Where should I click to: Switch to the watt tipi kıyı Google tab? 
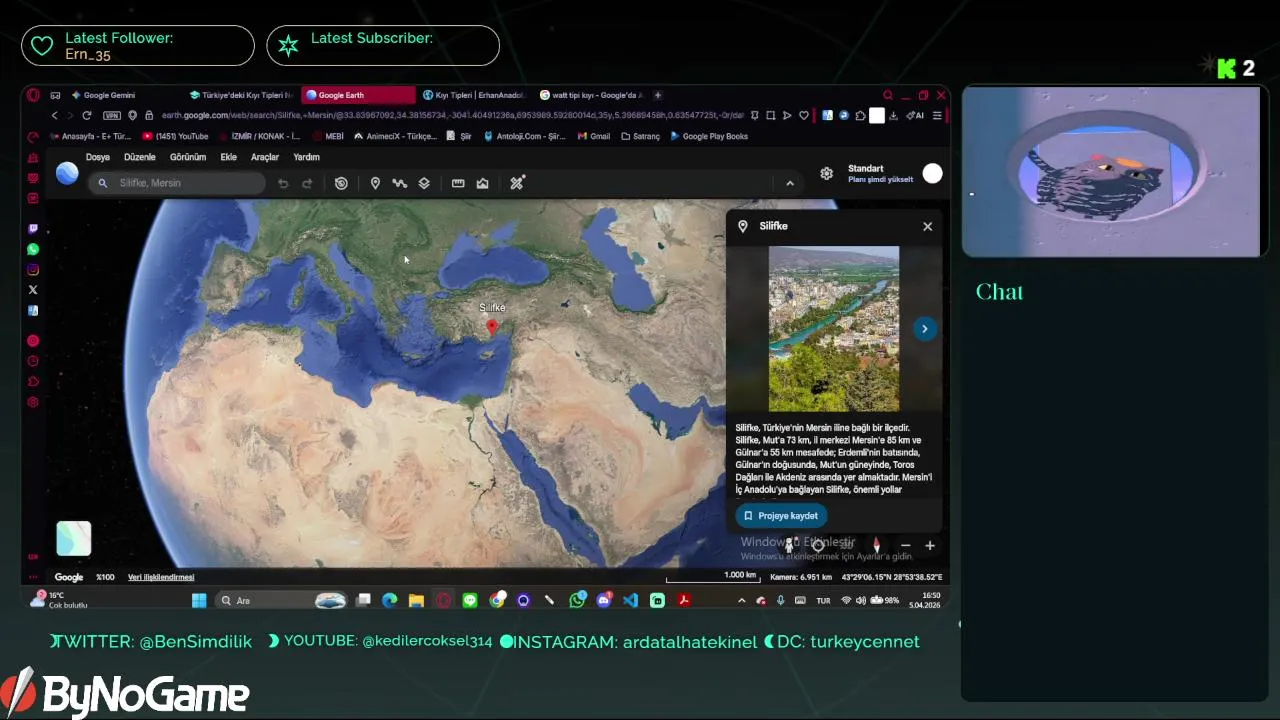pyautogui.click(x=592, y=95)
